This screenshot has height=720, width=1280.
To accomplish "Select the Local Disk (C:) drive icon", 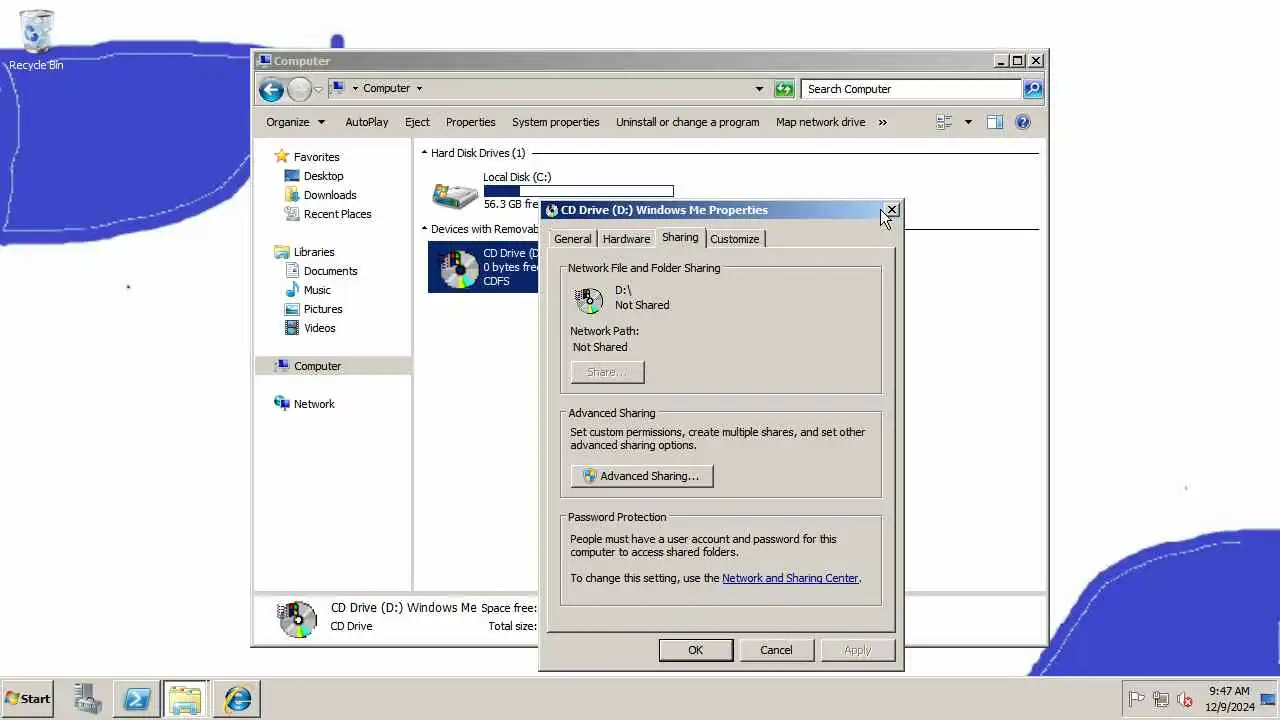I will click(x=455, y=193).
